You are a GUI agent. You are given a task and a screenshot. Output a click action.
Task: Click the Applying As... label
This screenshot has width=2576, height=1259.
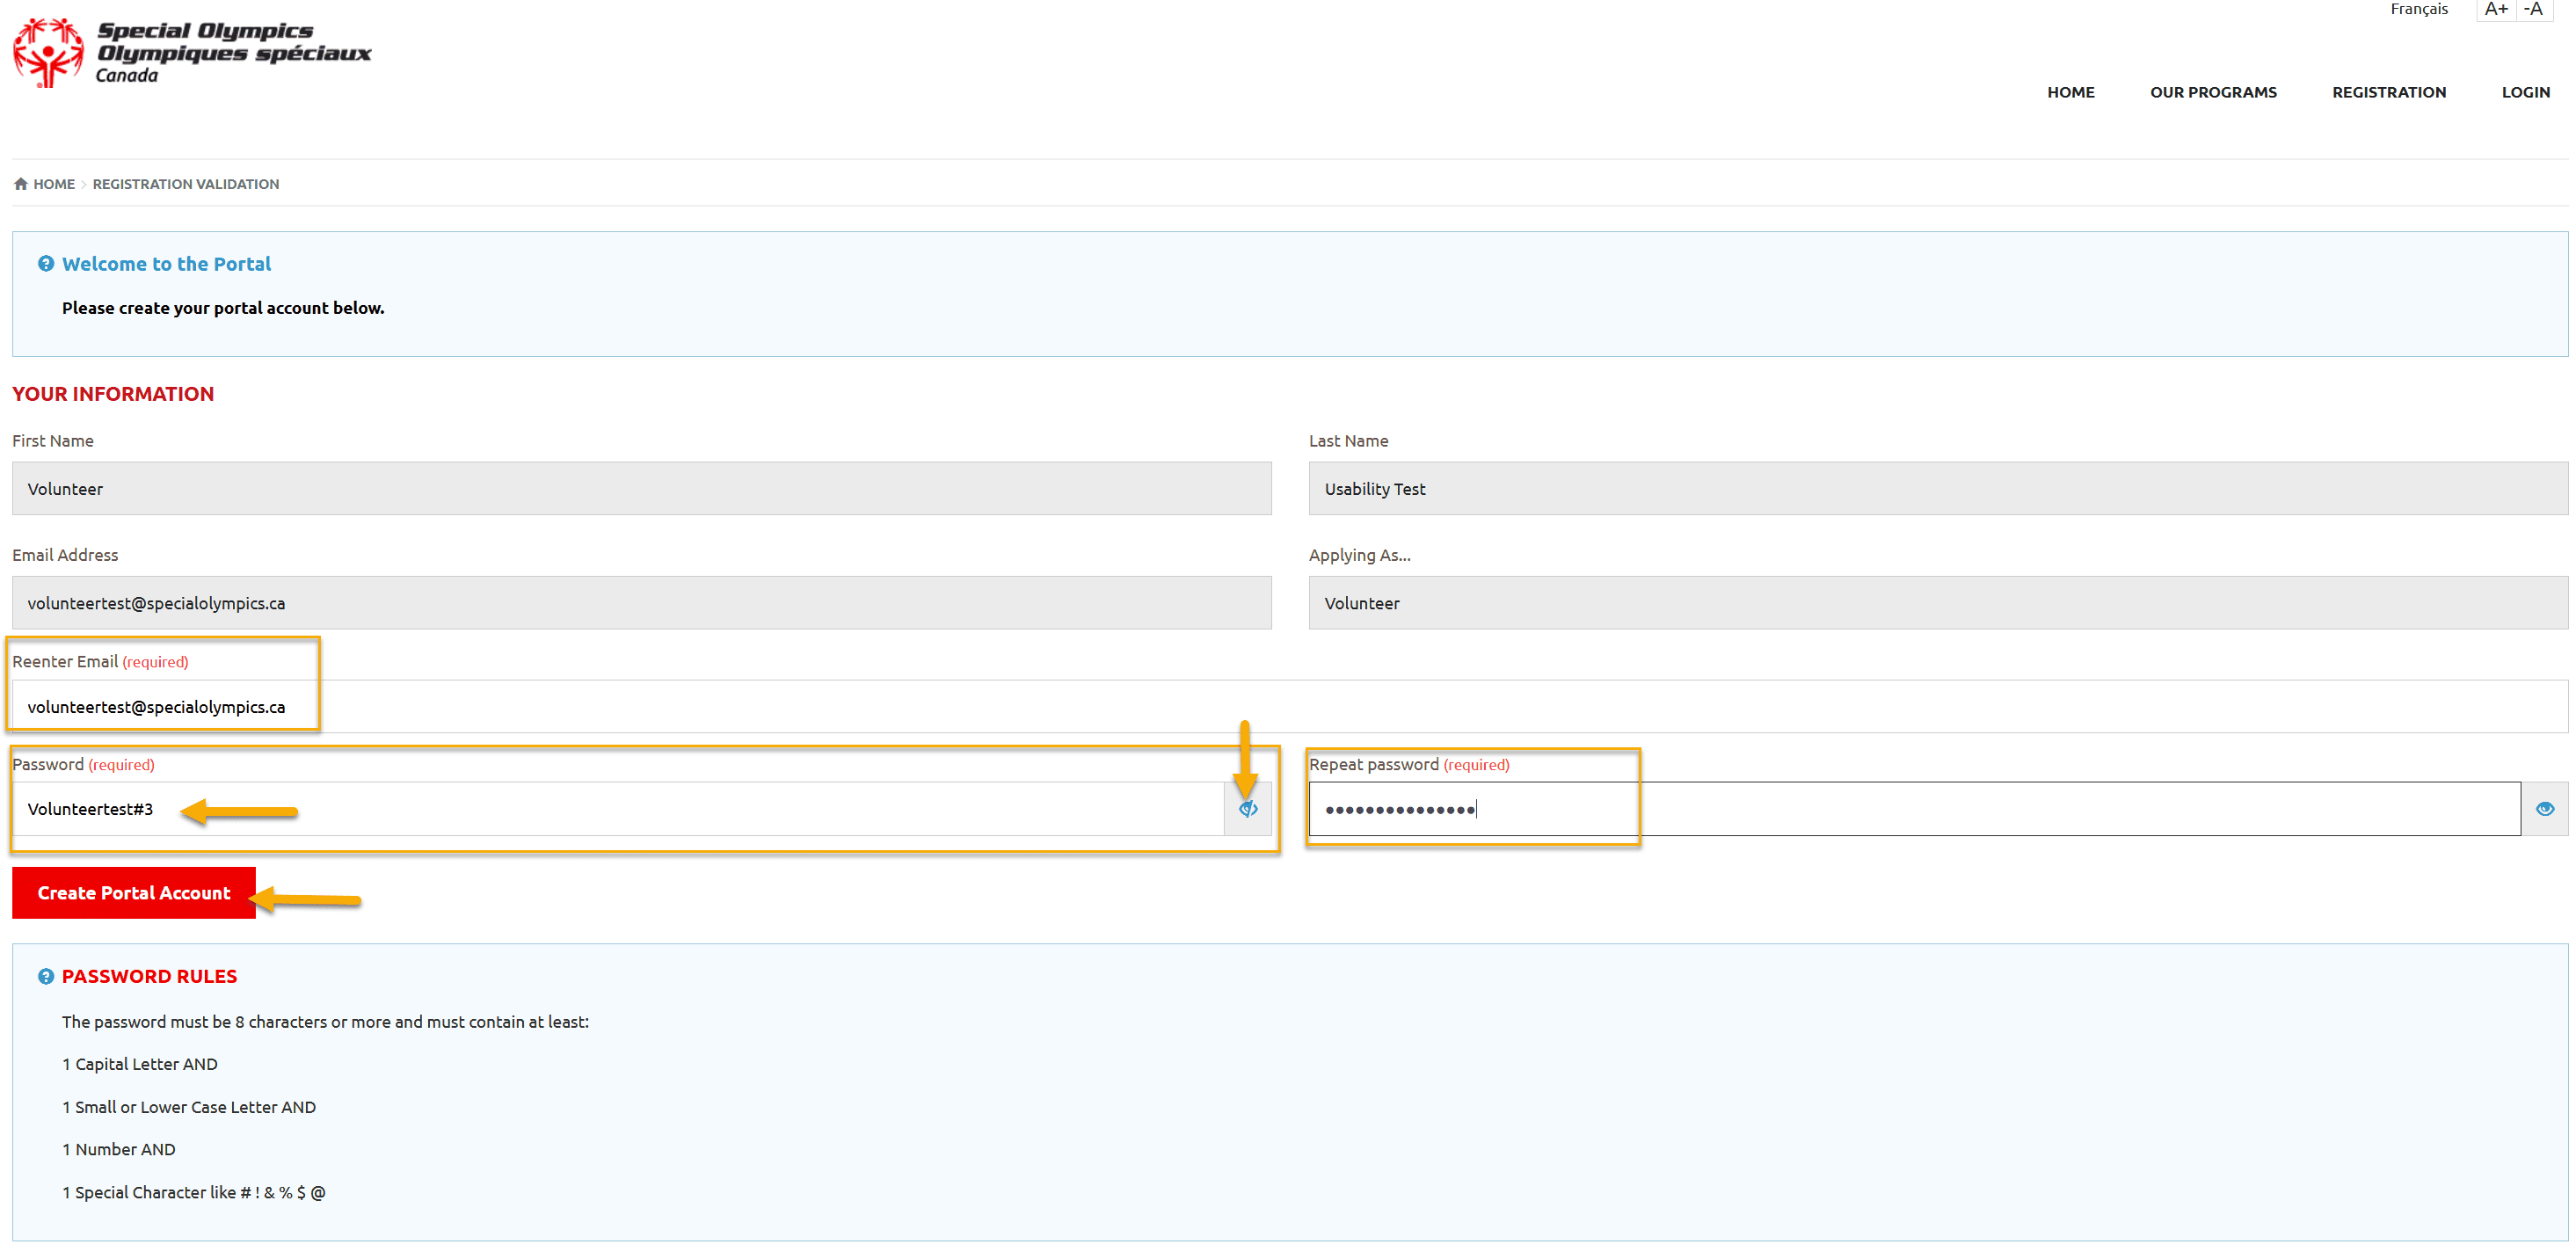tap(1360, 555)
